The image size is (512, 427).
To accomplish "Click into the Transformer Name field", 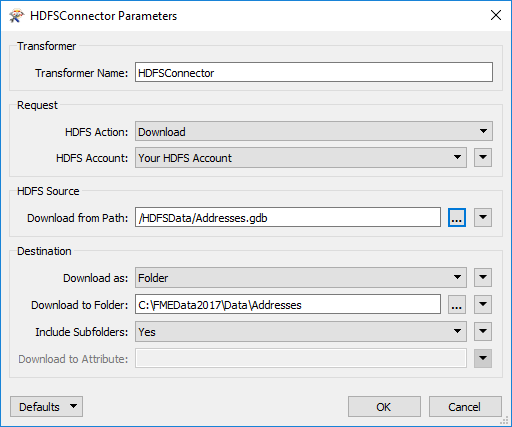I will pos(314,72).
